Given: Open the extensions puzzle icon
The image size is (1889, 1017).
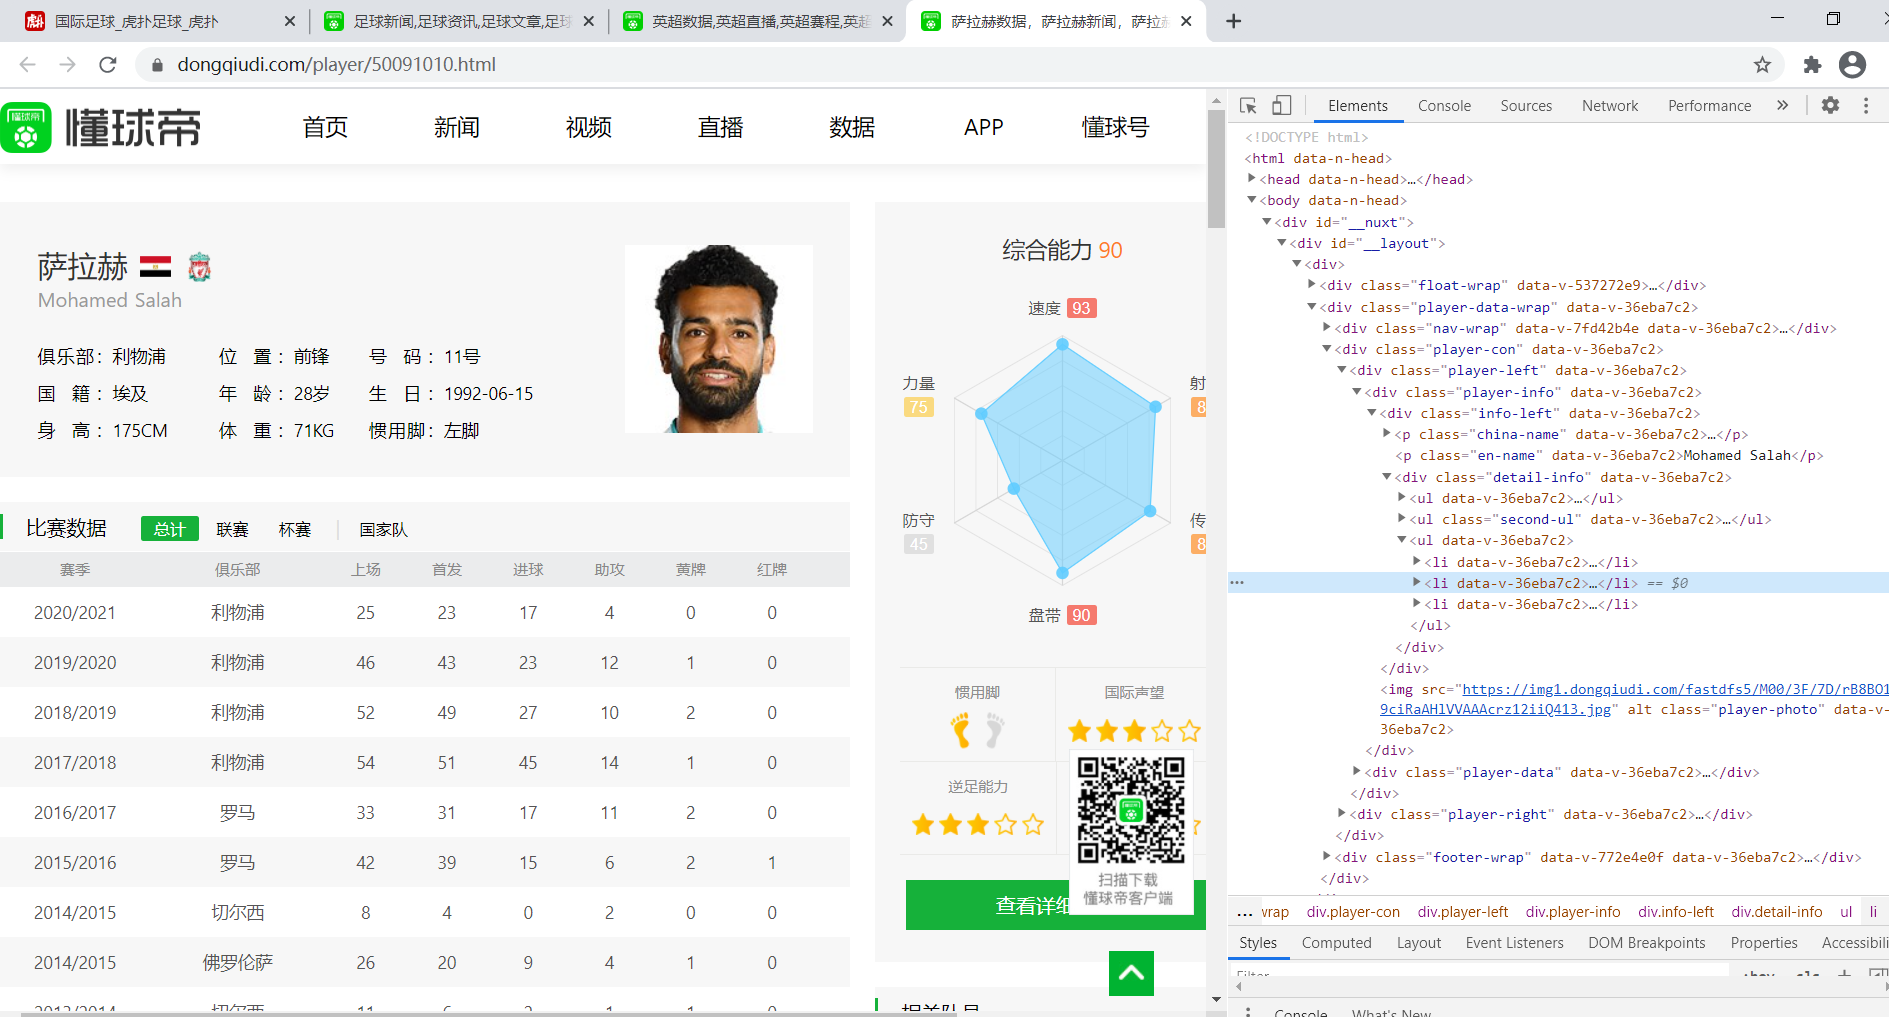Looking at the screenshot, I should [x=1812, y=65].
